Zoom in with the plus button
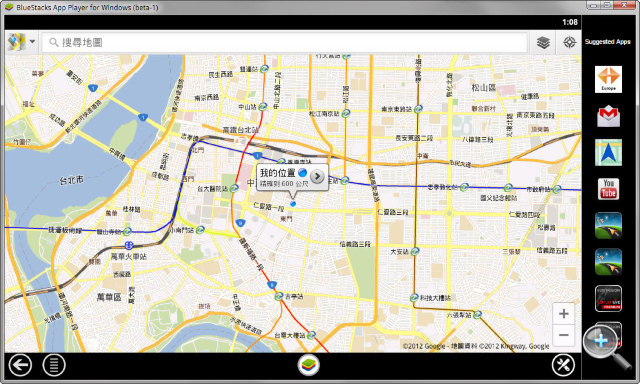 563,313
